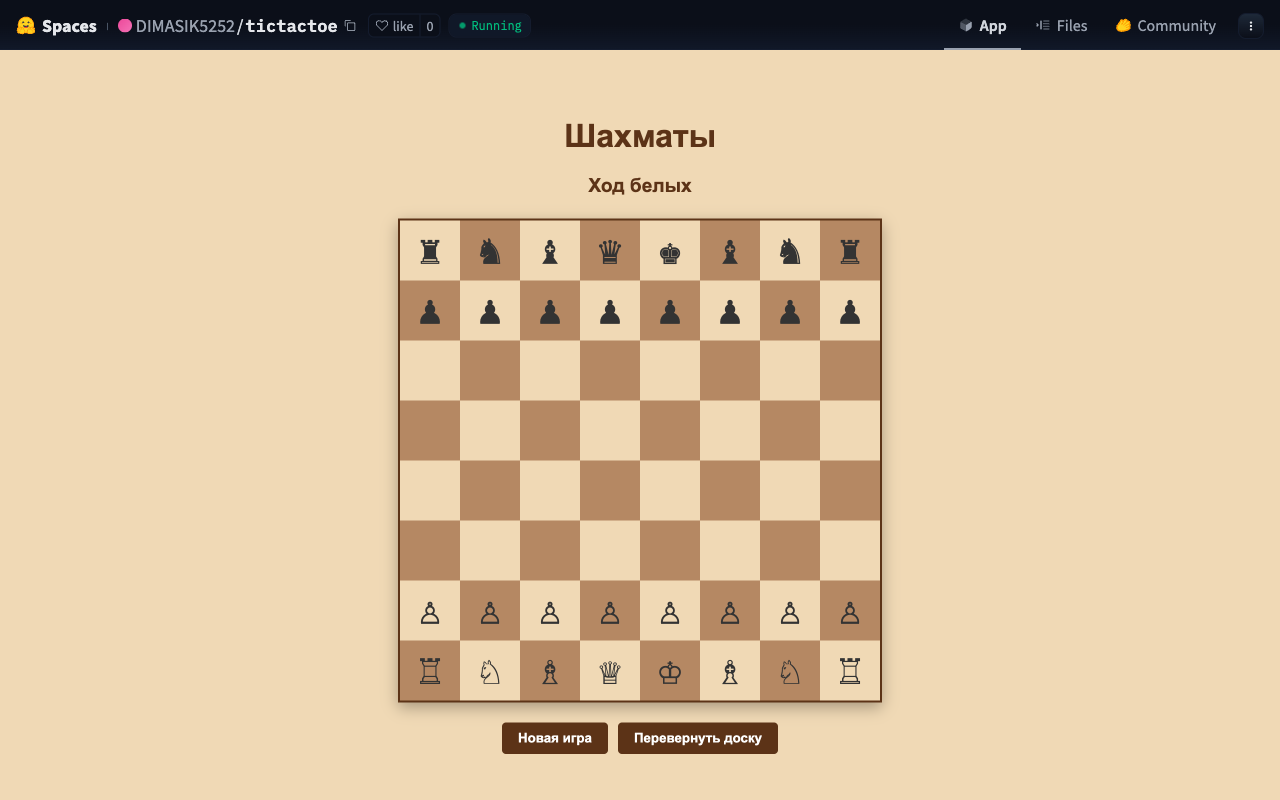Click the Running status badge
Viewport: 1280px width, 800px height.
click(490, 26)
